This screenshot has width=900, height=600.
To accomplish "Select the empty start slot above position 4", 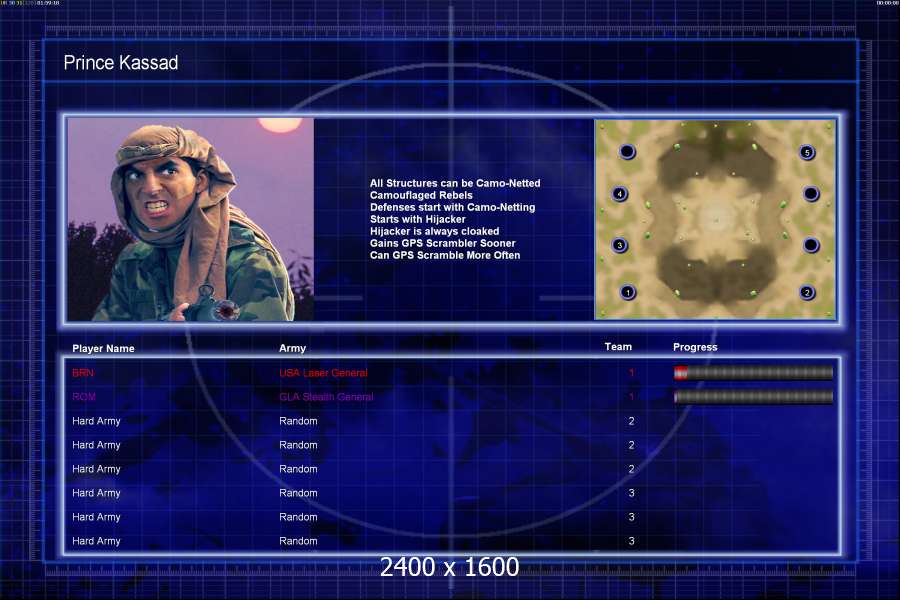I will [x=627, y=152].
